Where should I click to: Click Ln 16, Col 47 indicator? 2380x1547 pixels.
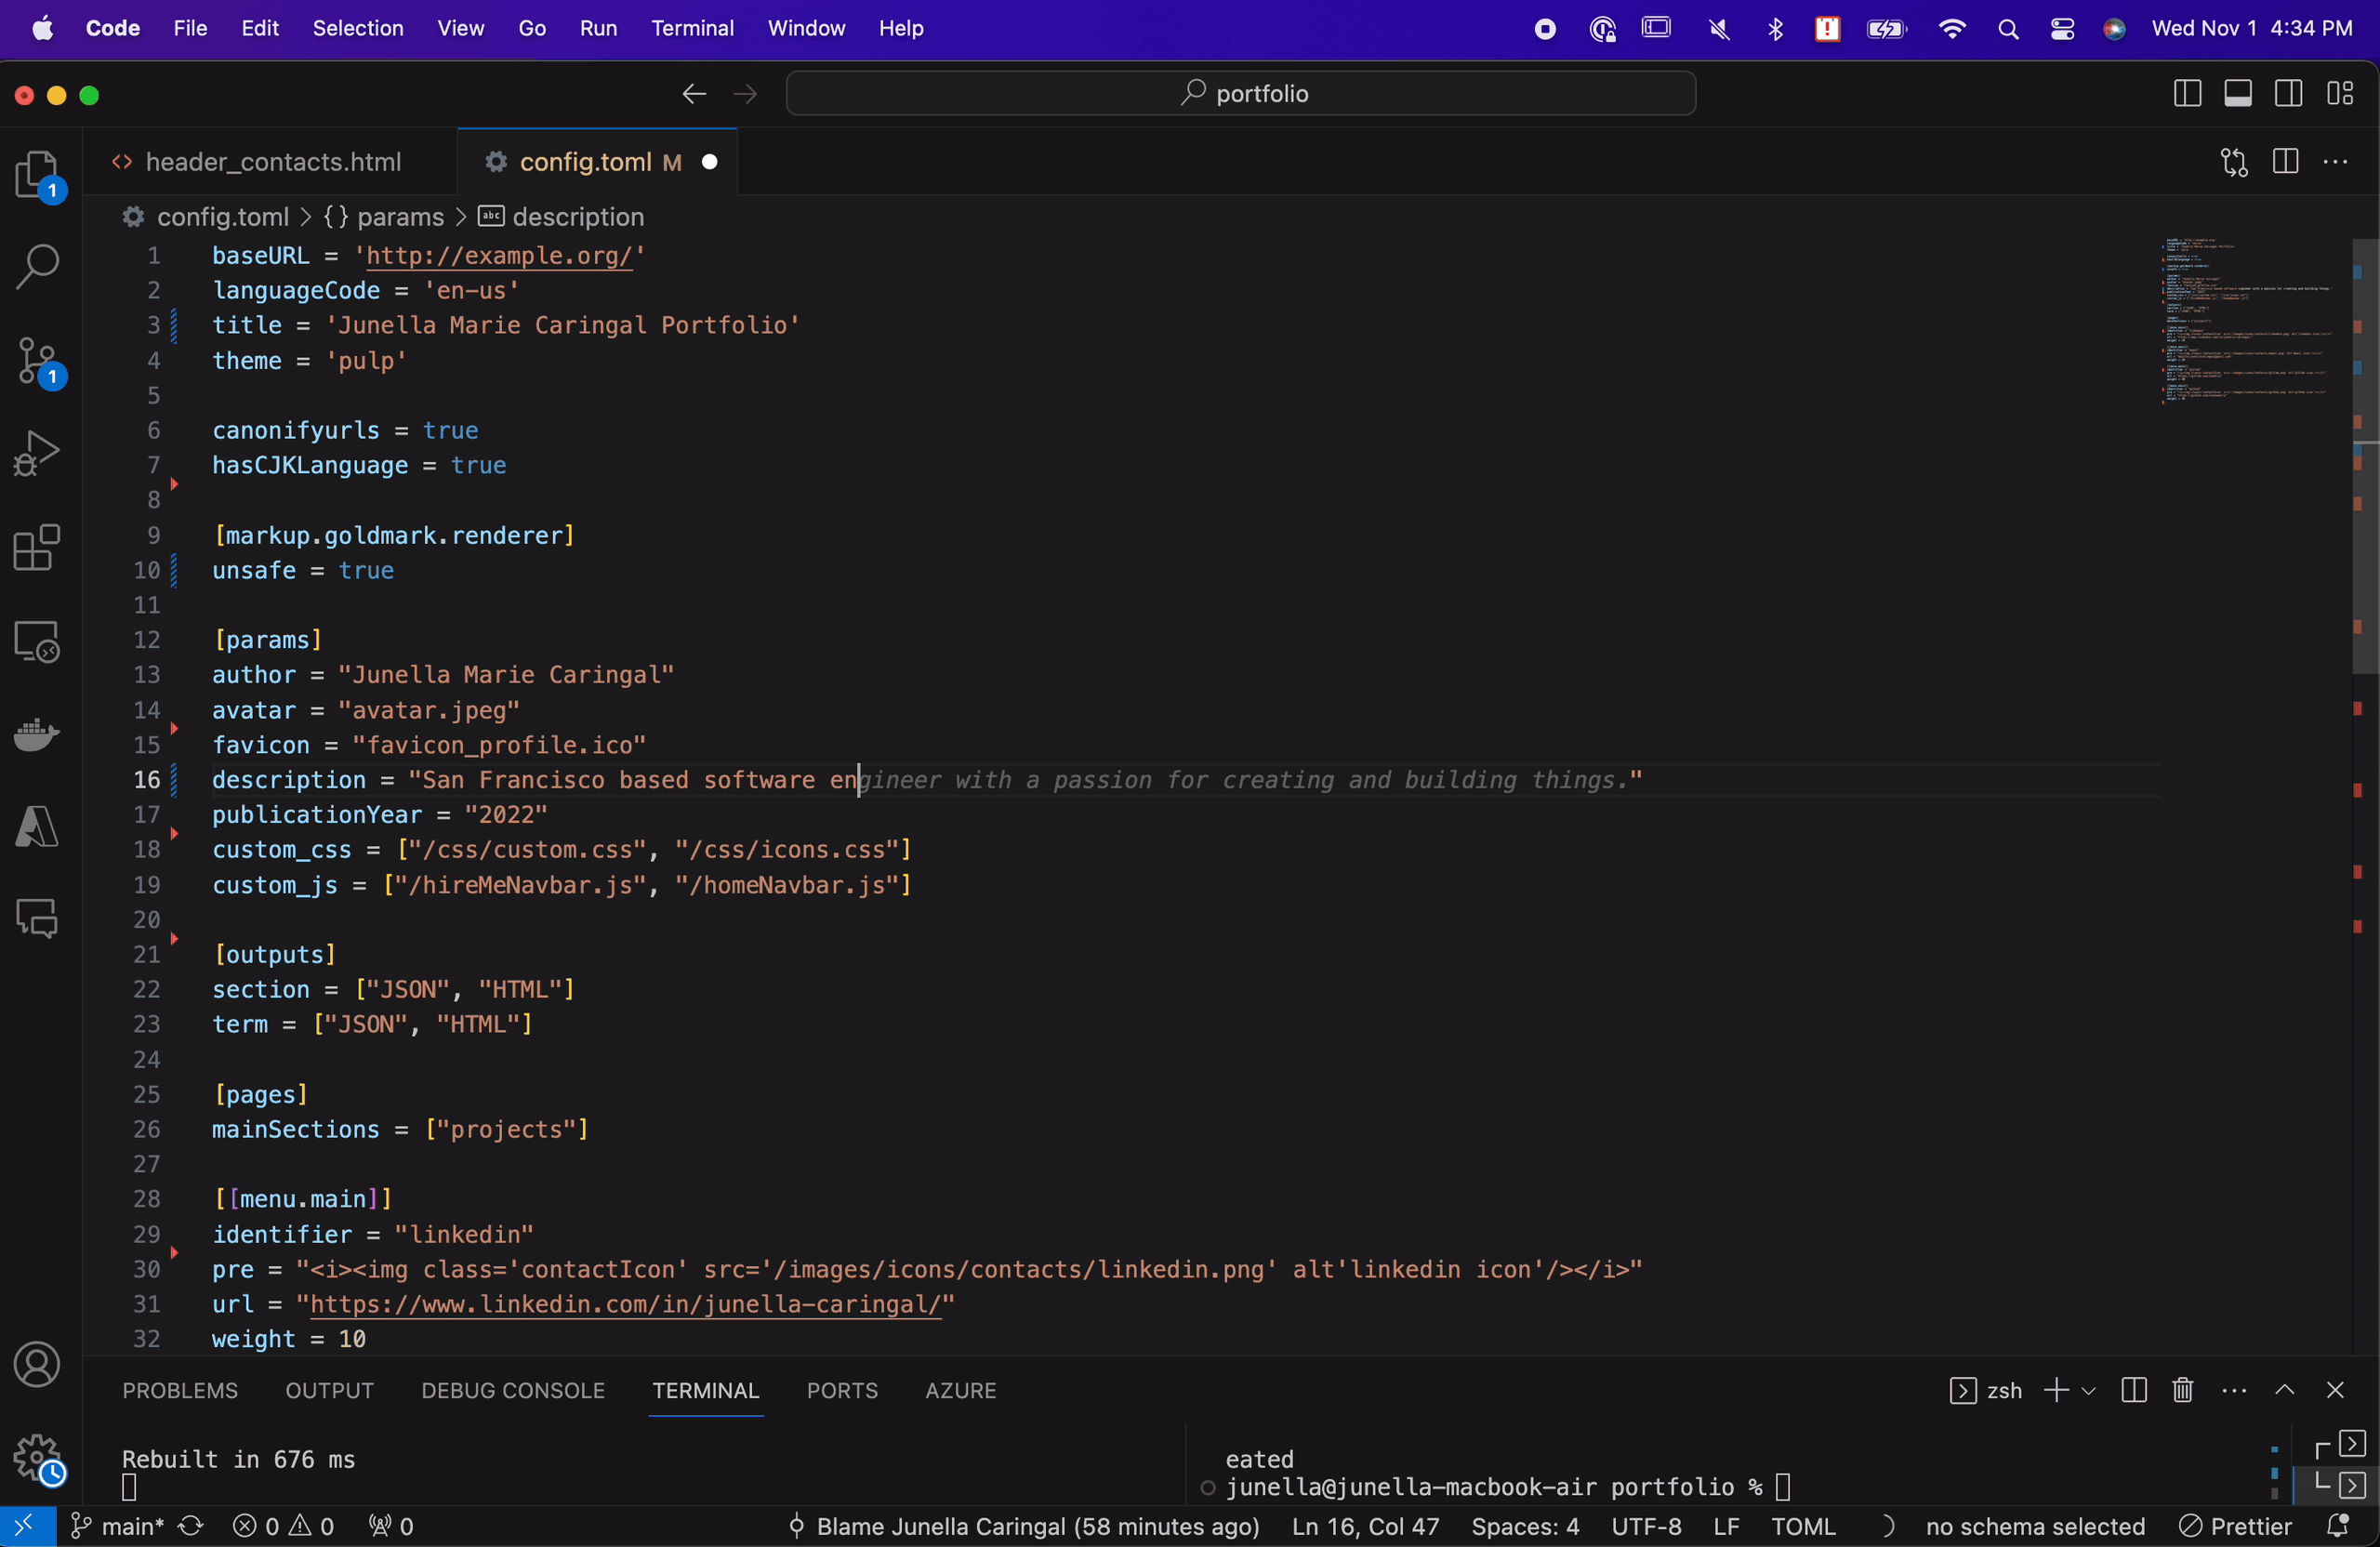1365,1526
